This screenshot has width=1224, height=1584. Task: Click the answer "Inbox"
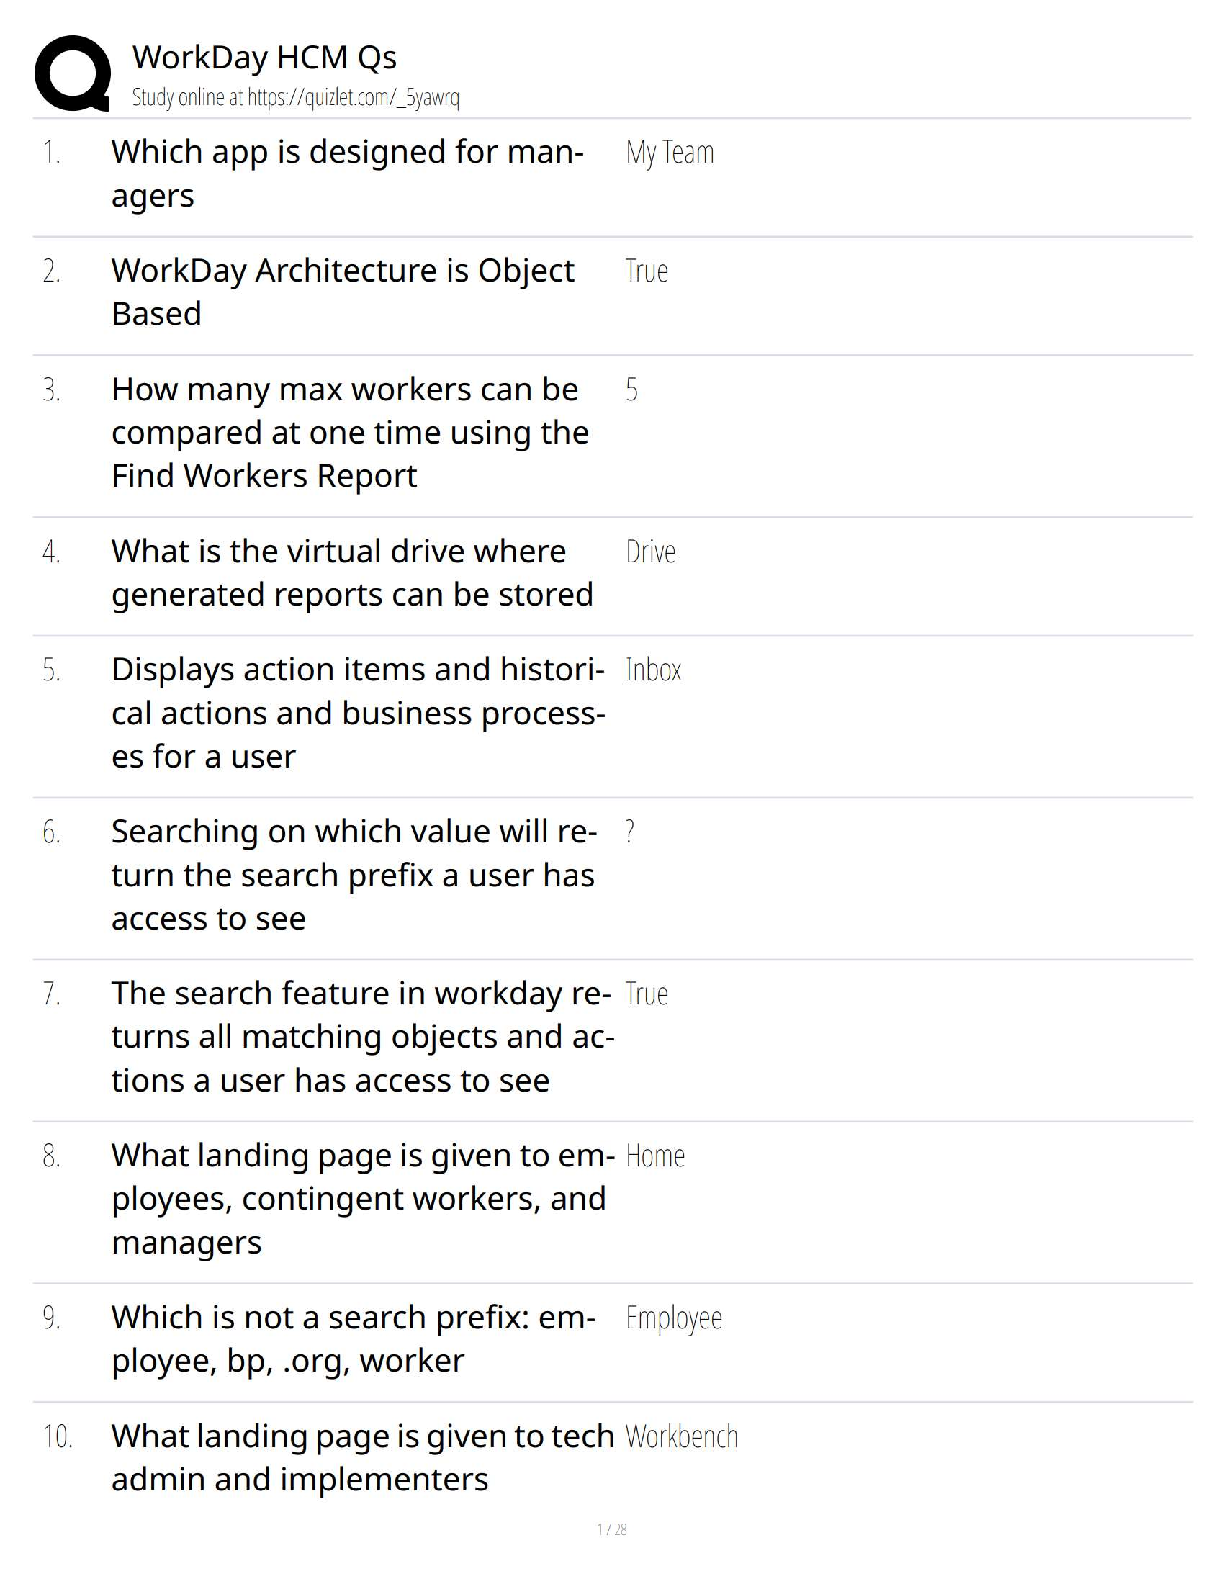tap(653, 669)
